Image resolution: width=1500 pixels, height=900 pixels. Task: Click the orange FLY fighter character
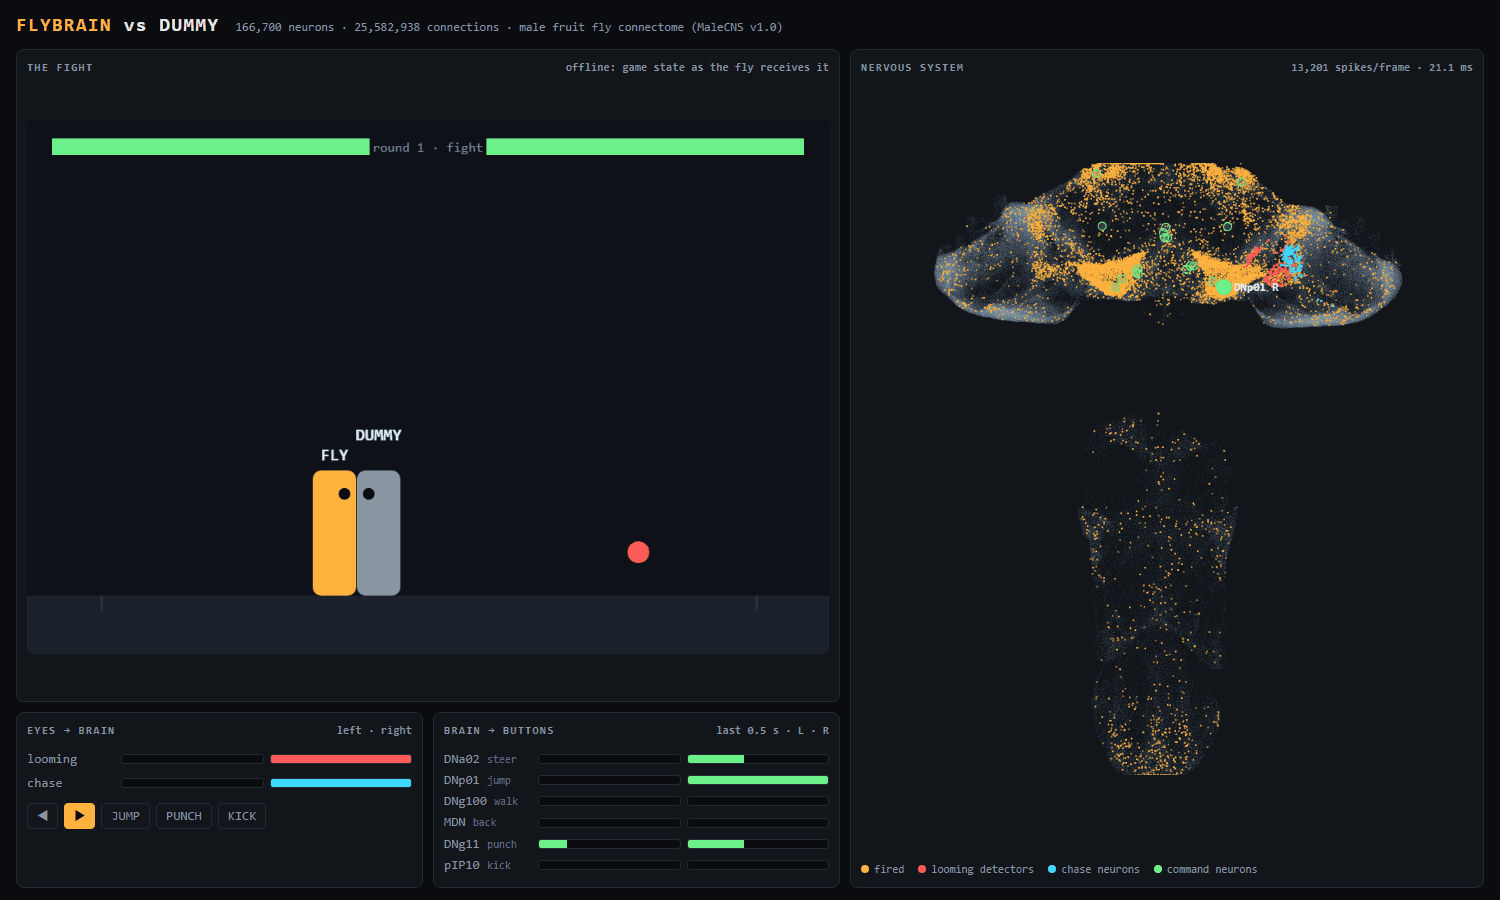pos(334,533)
